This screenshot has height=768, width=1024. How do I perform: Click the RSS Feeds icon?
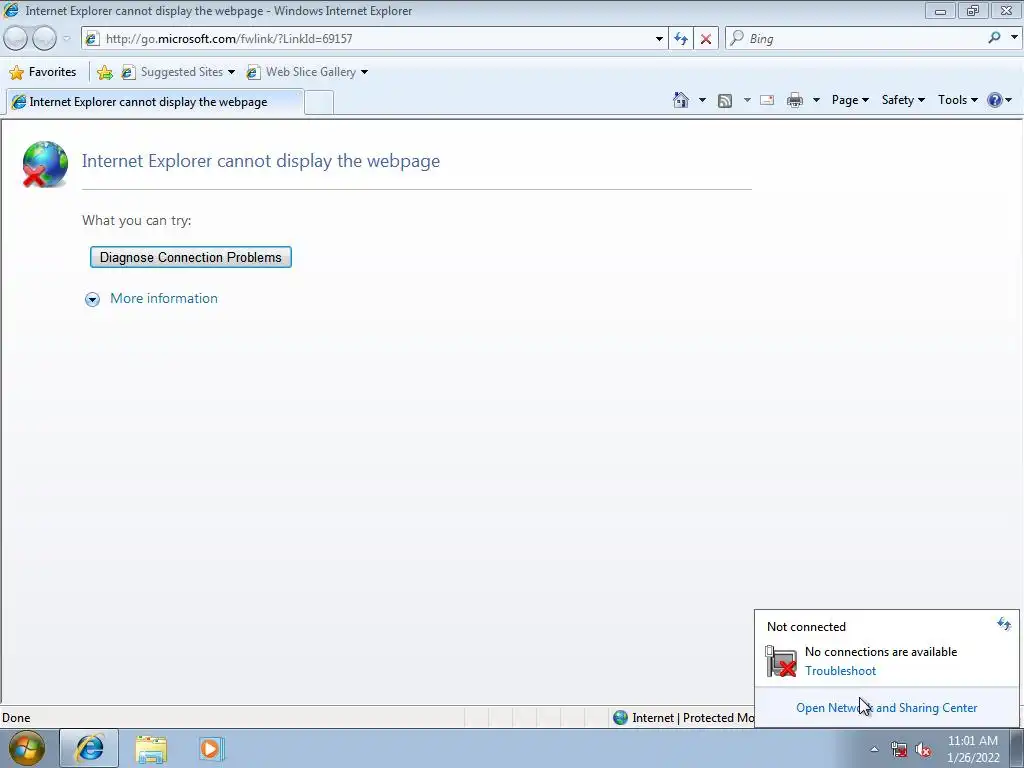[x=725, y=100]
